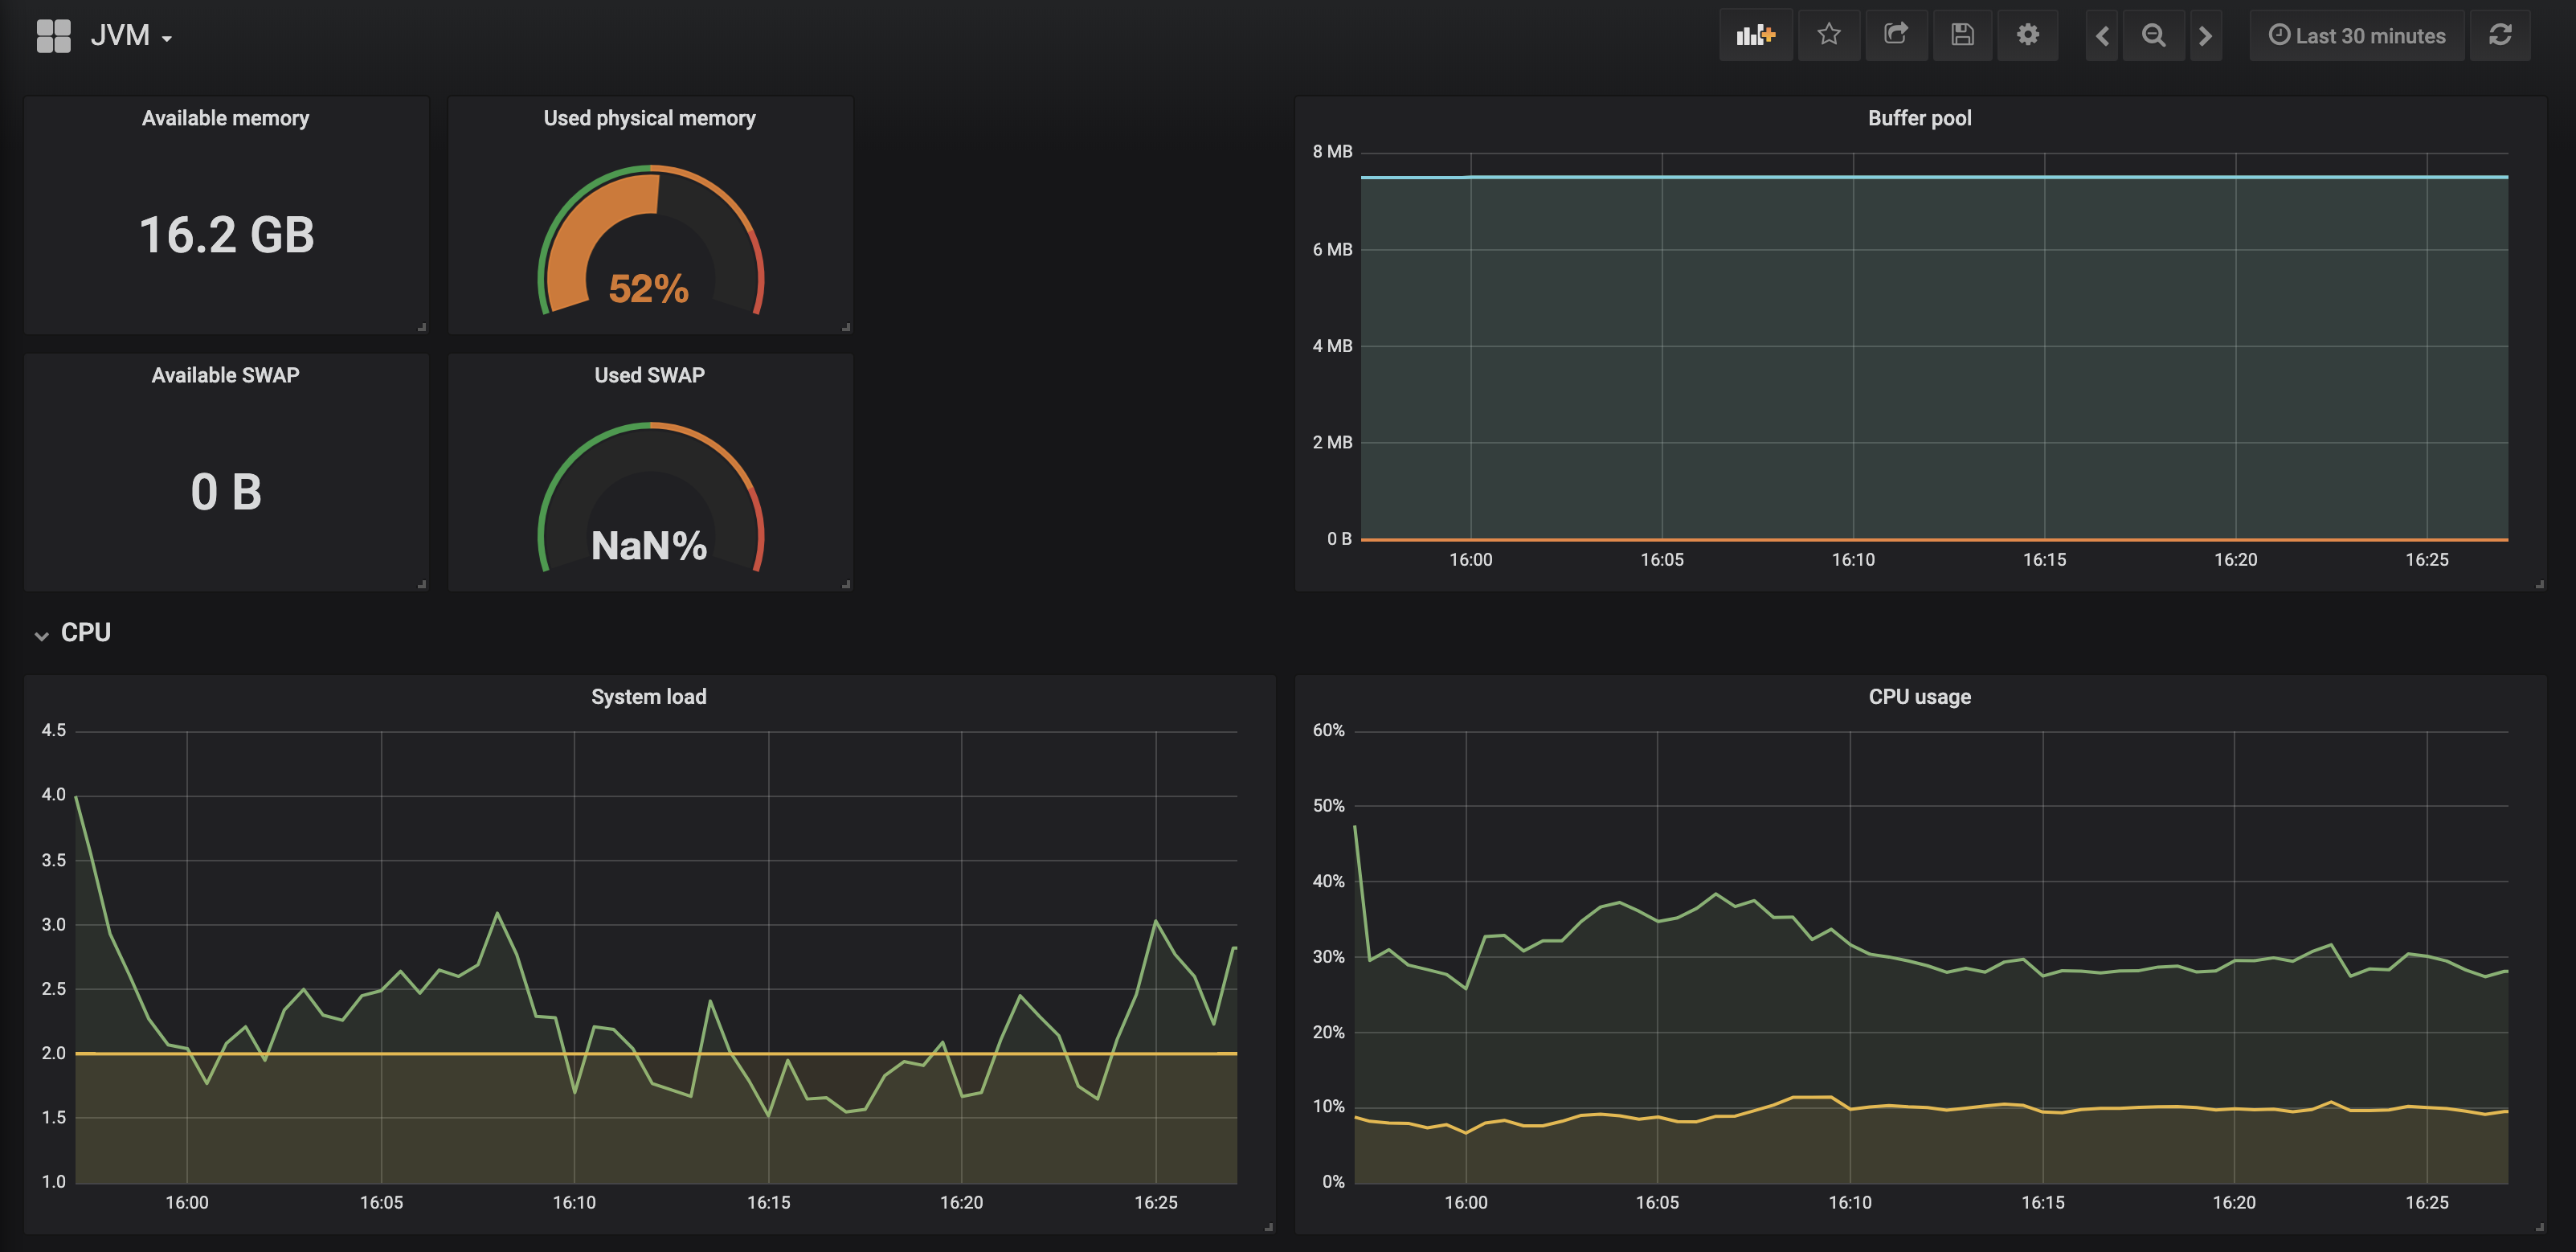Refresh dashboard with refresh icon
This screenshot has height=1252, width=2576.
(x=2500, y=36)
